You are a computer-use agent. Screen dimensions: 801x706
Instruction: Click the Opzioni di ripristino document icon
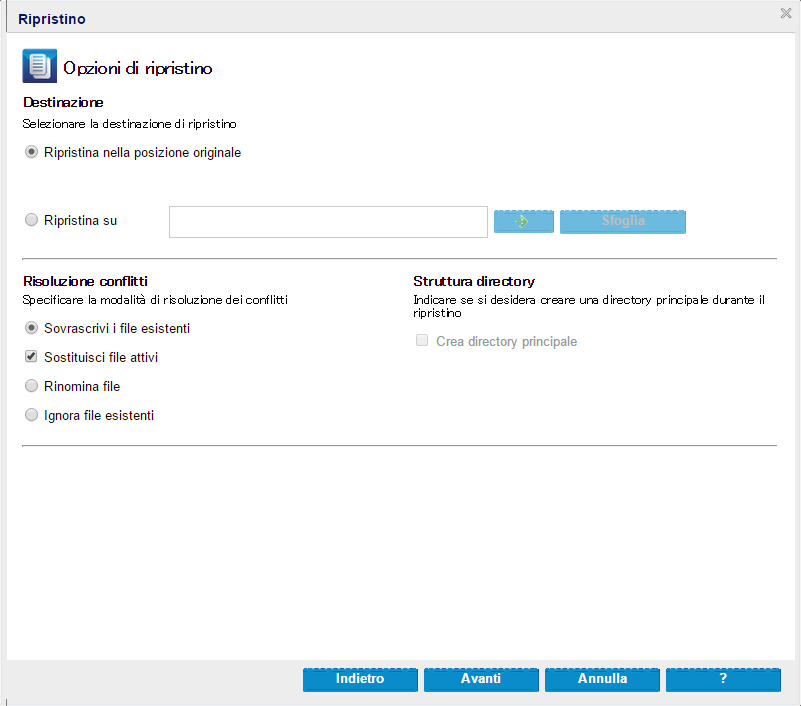(38, 65)
